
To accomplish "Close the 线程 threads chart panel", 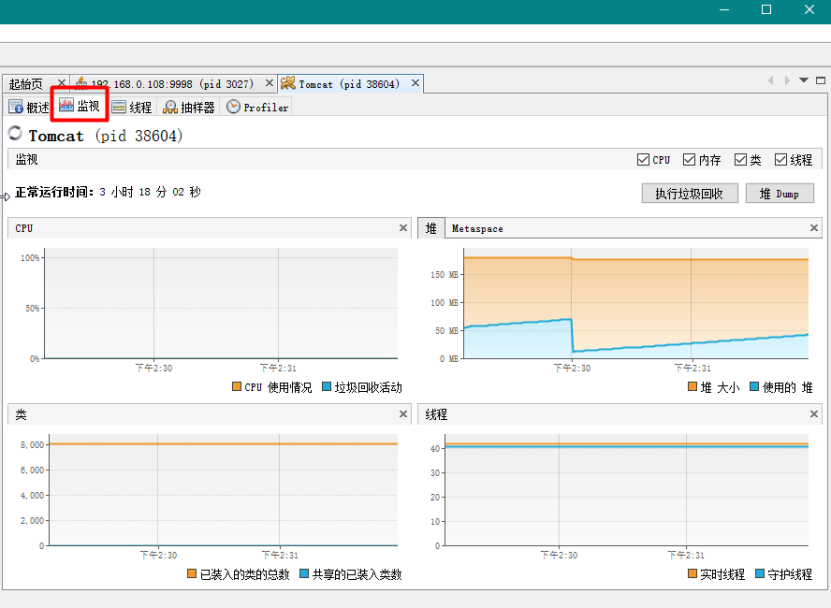I will (814, 414).
